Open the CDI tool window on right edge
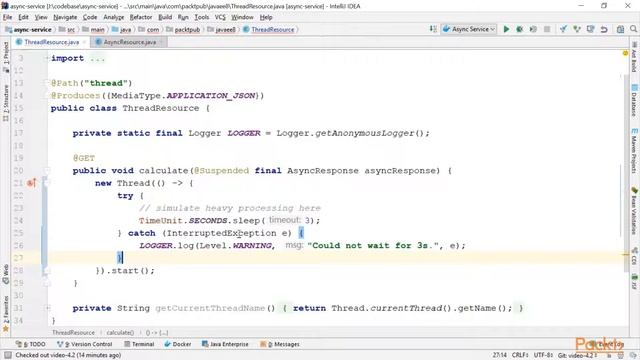The width and height of the screenshot is (640, 360). click(x=634, y=257)
